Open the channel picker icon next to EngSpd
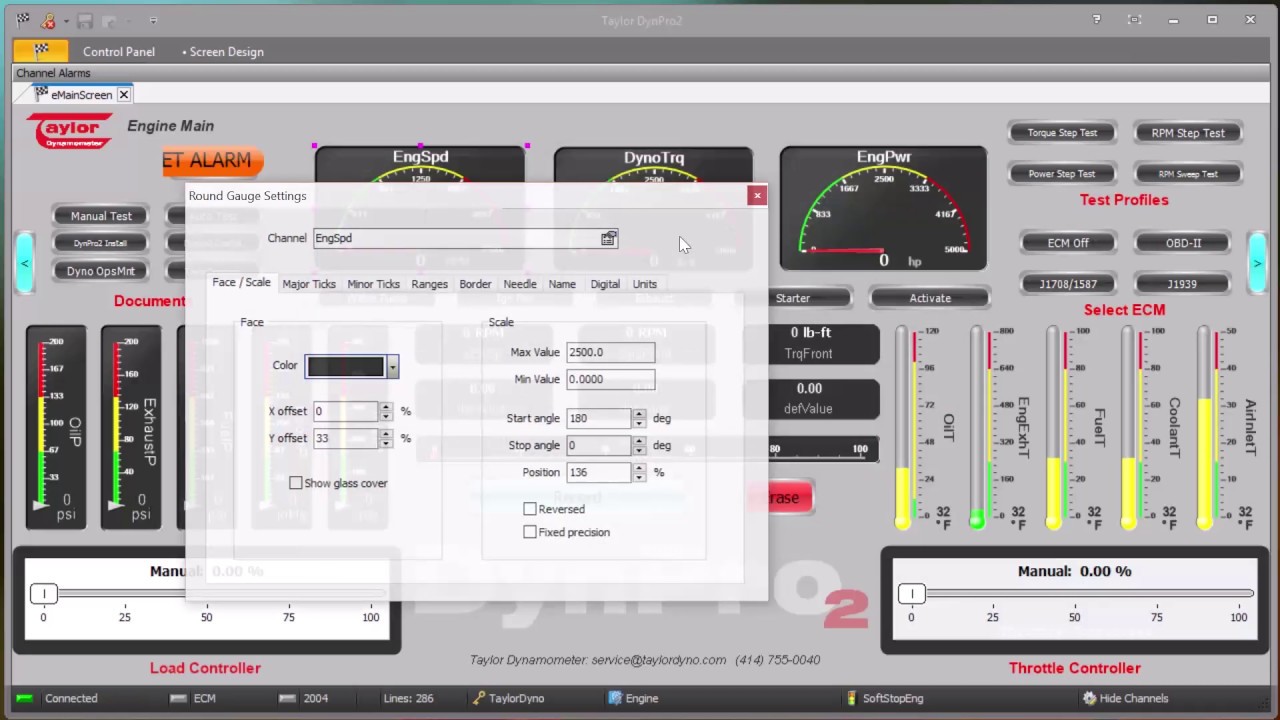 pyautogui.click(x=608, y=238)
